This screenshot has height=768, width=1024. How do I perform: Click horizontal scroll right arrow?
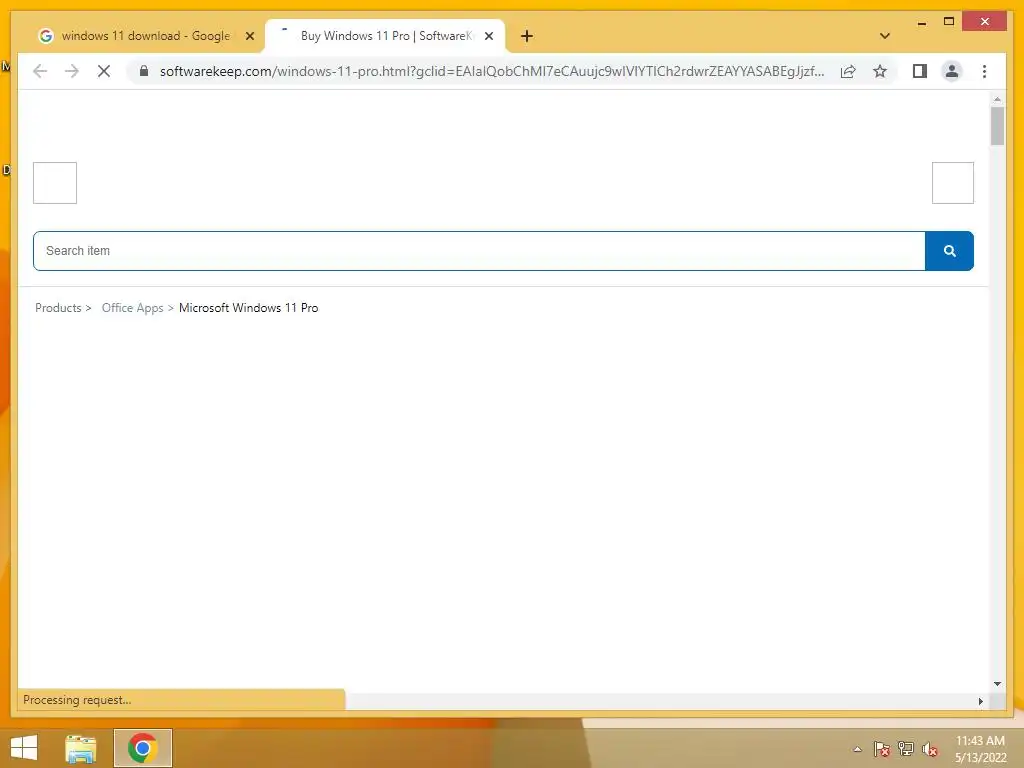tap(980, 701)
